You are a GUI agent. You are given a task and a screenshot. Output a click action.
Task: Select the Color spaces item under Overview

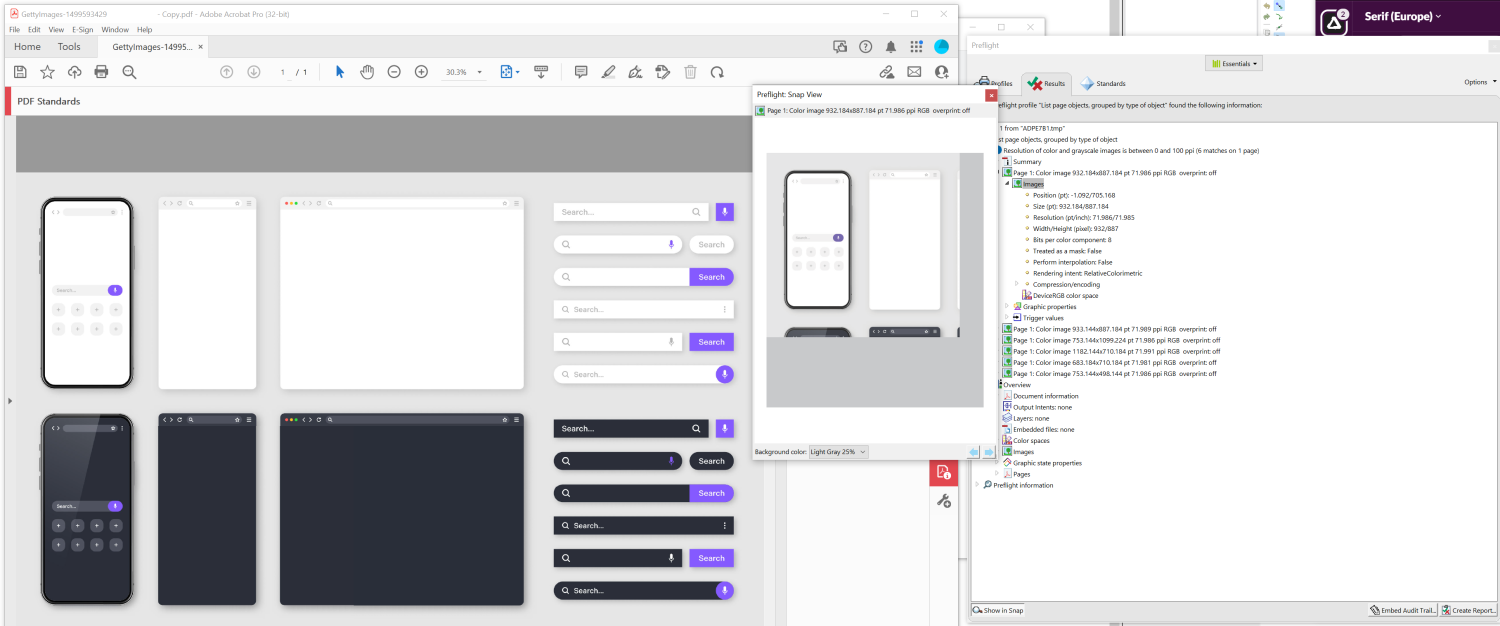(1031, 441)
